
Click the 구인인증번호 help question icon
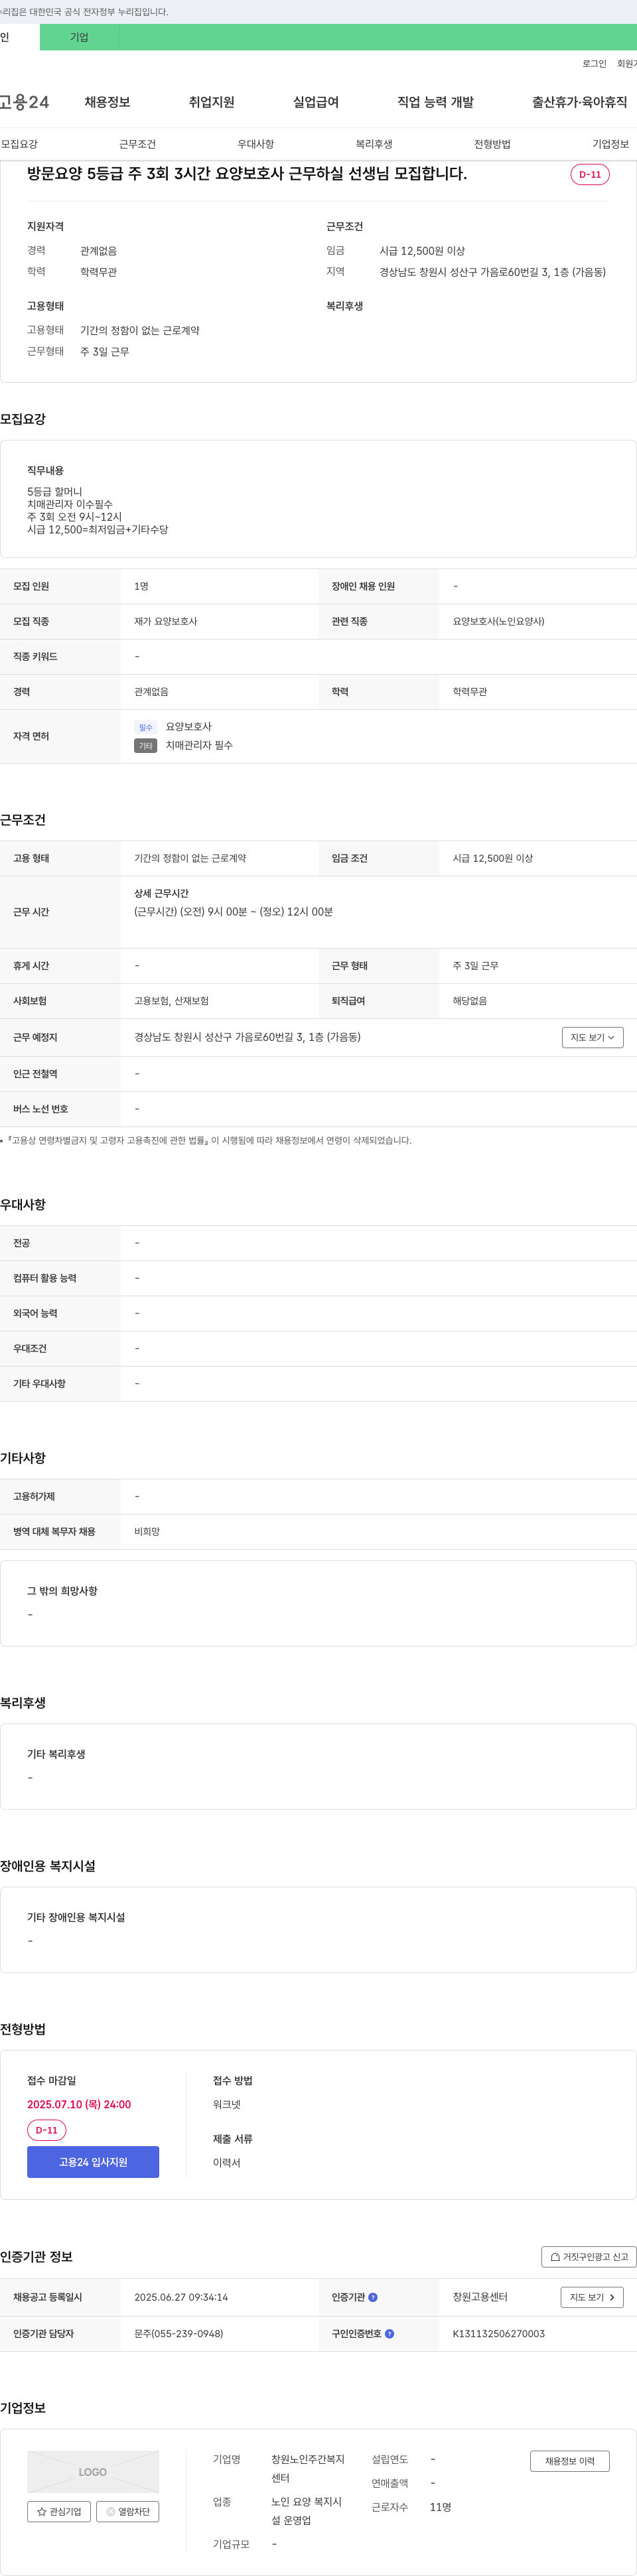point(389,2333)
